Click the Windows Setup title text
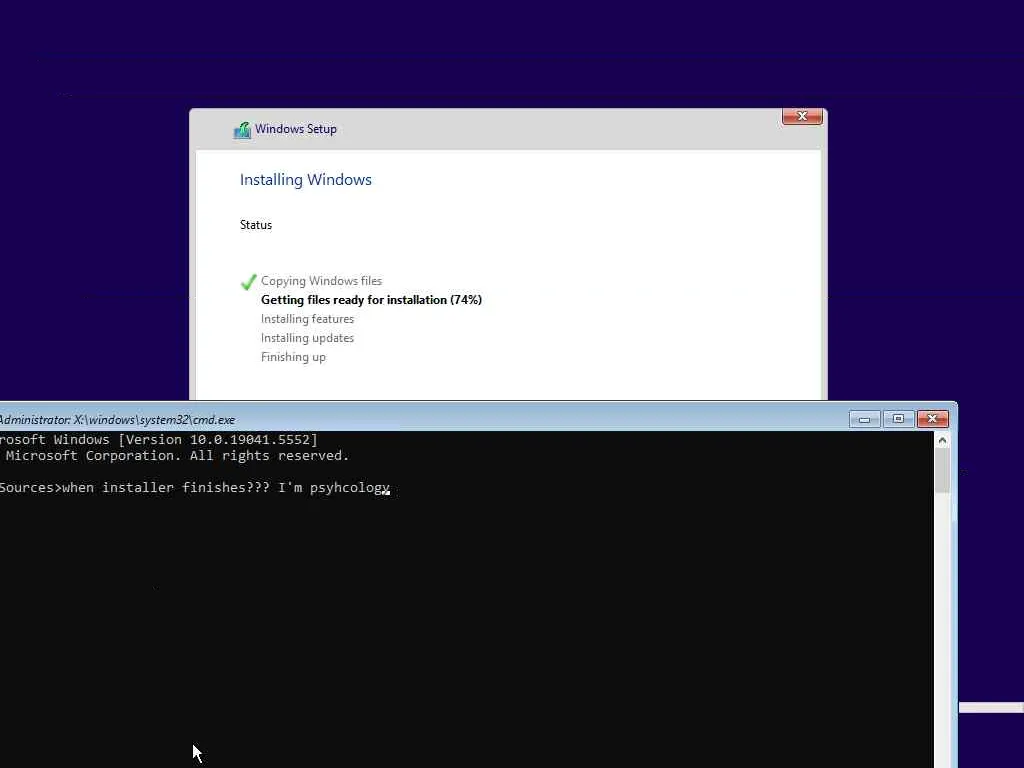 point(296,129)
